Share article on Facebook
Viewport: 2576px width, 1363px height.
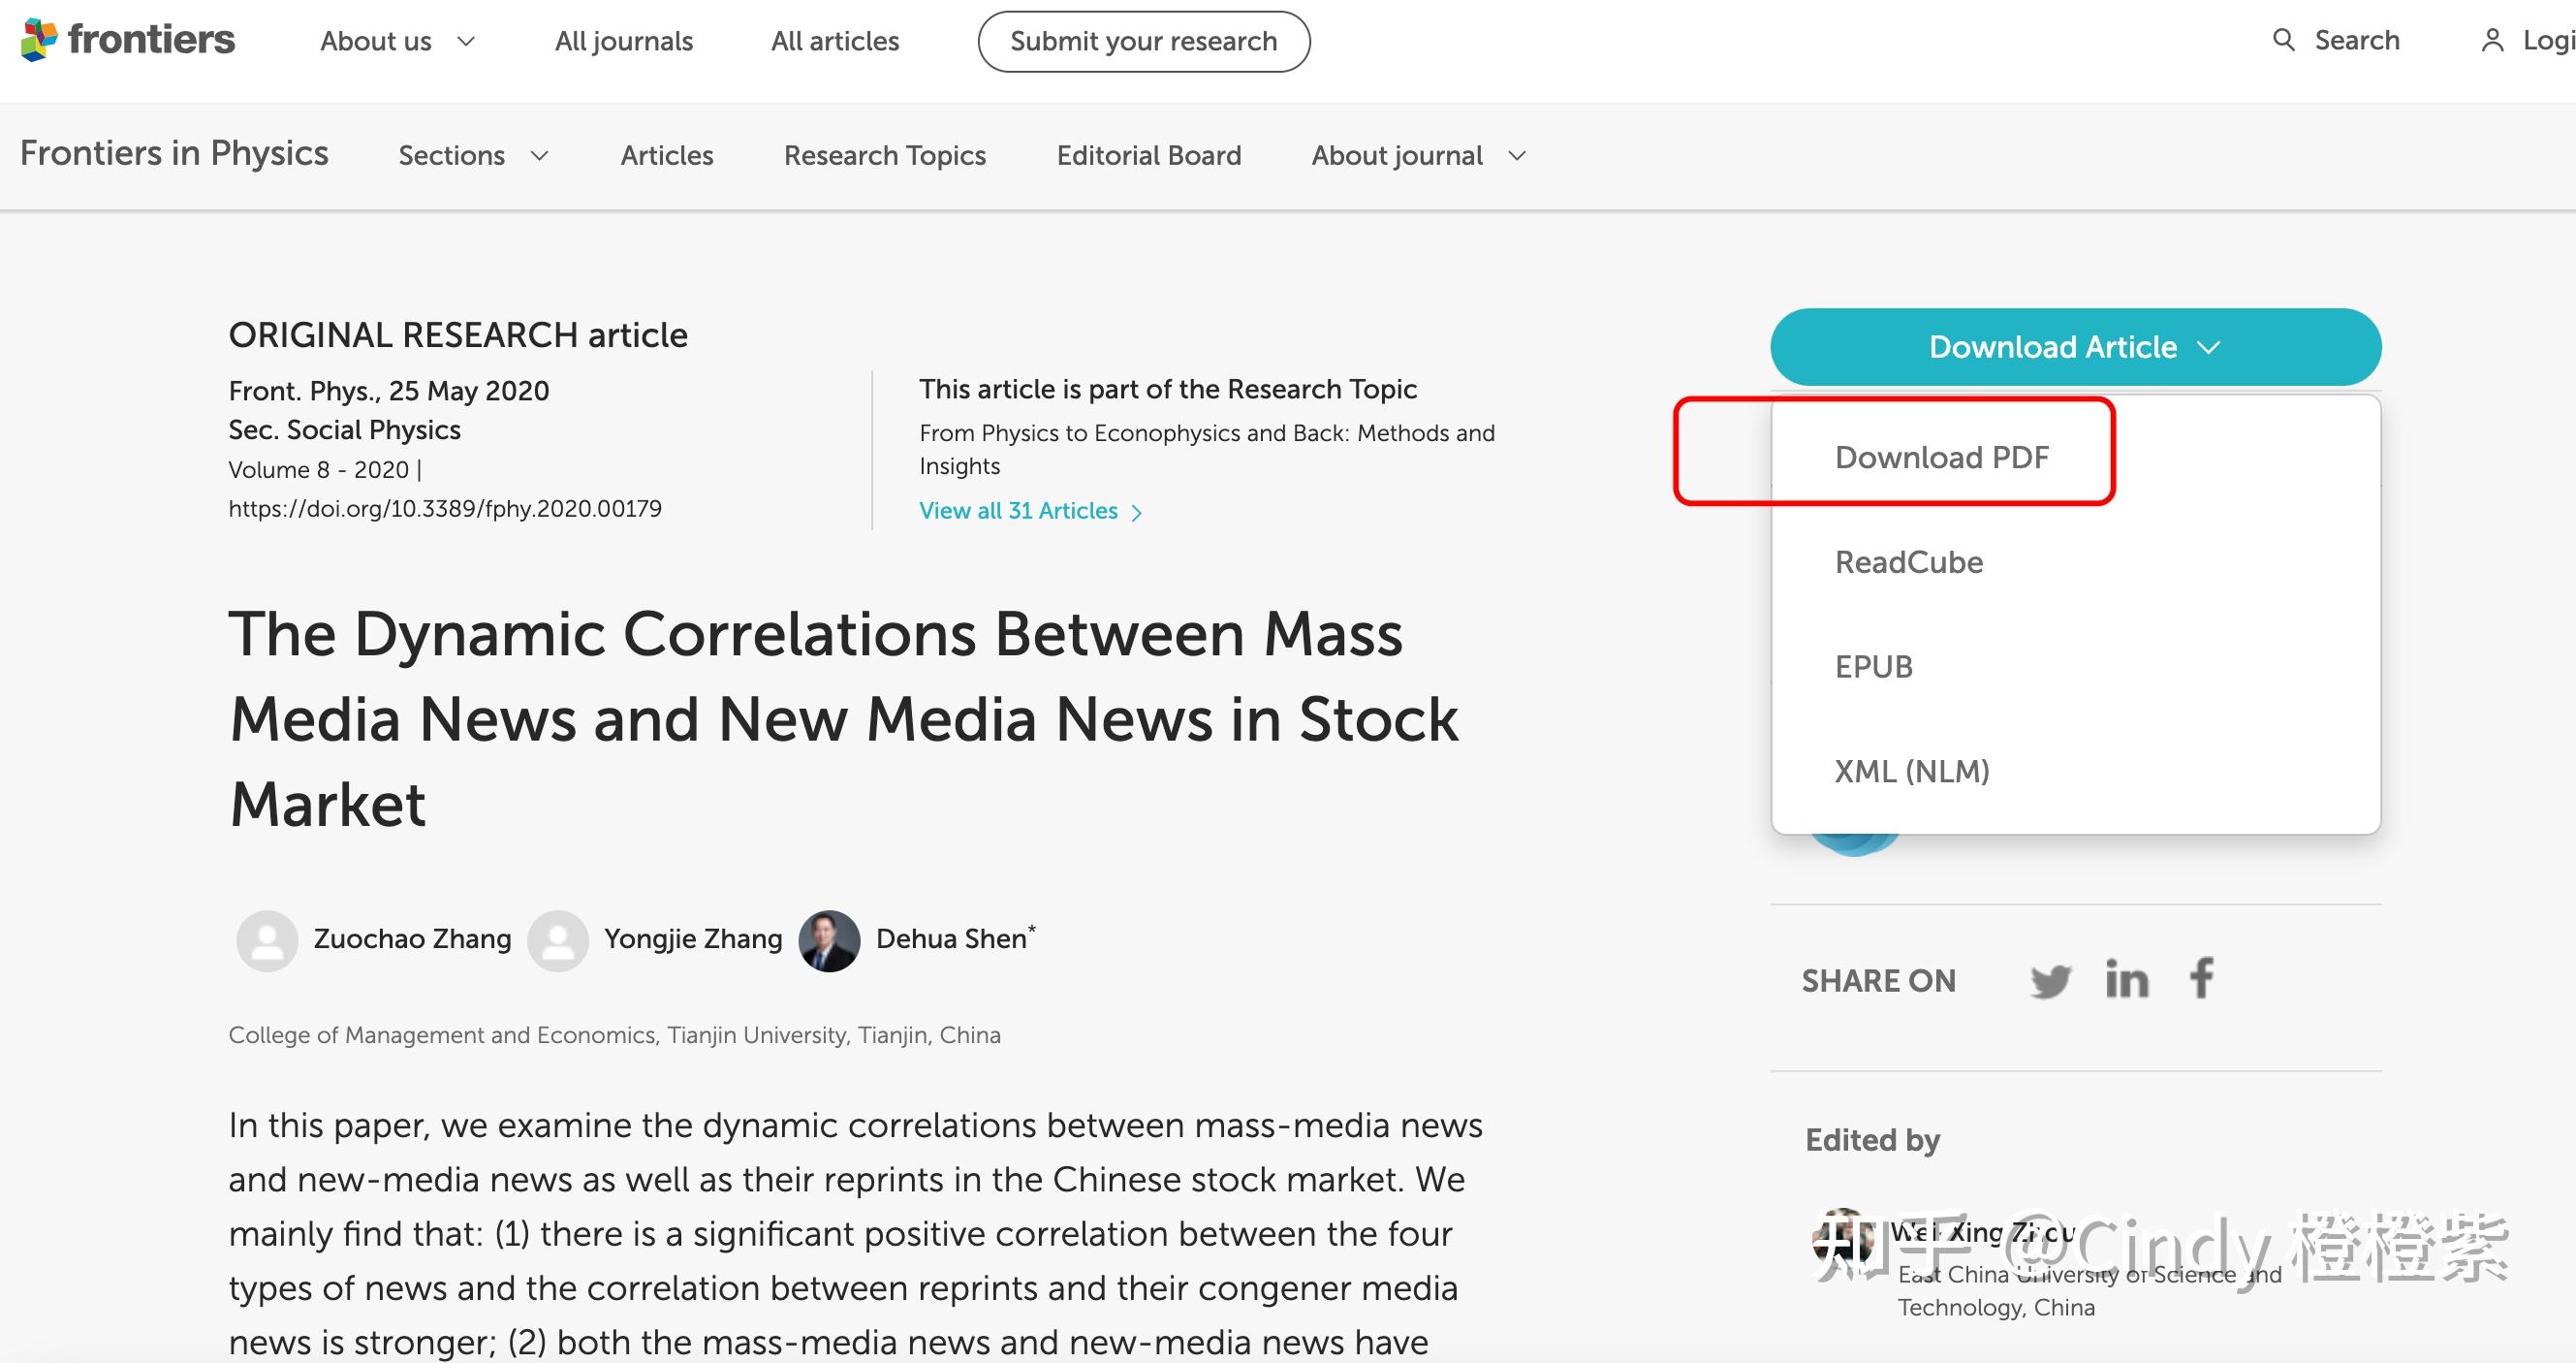[x=2201, y=978]
